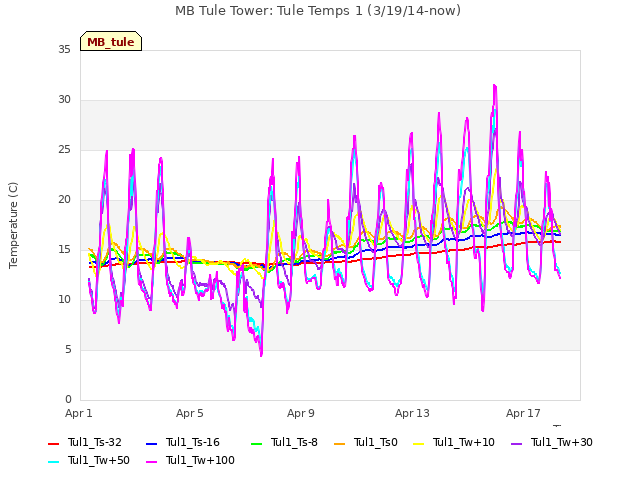Screen dimensions: 640x480
Task: Click the 15 y-axis tick label
Action: pyautogui.click(x=64, y=250)
